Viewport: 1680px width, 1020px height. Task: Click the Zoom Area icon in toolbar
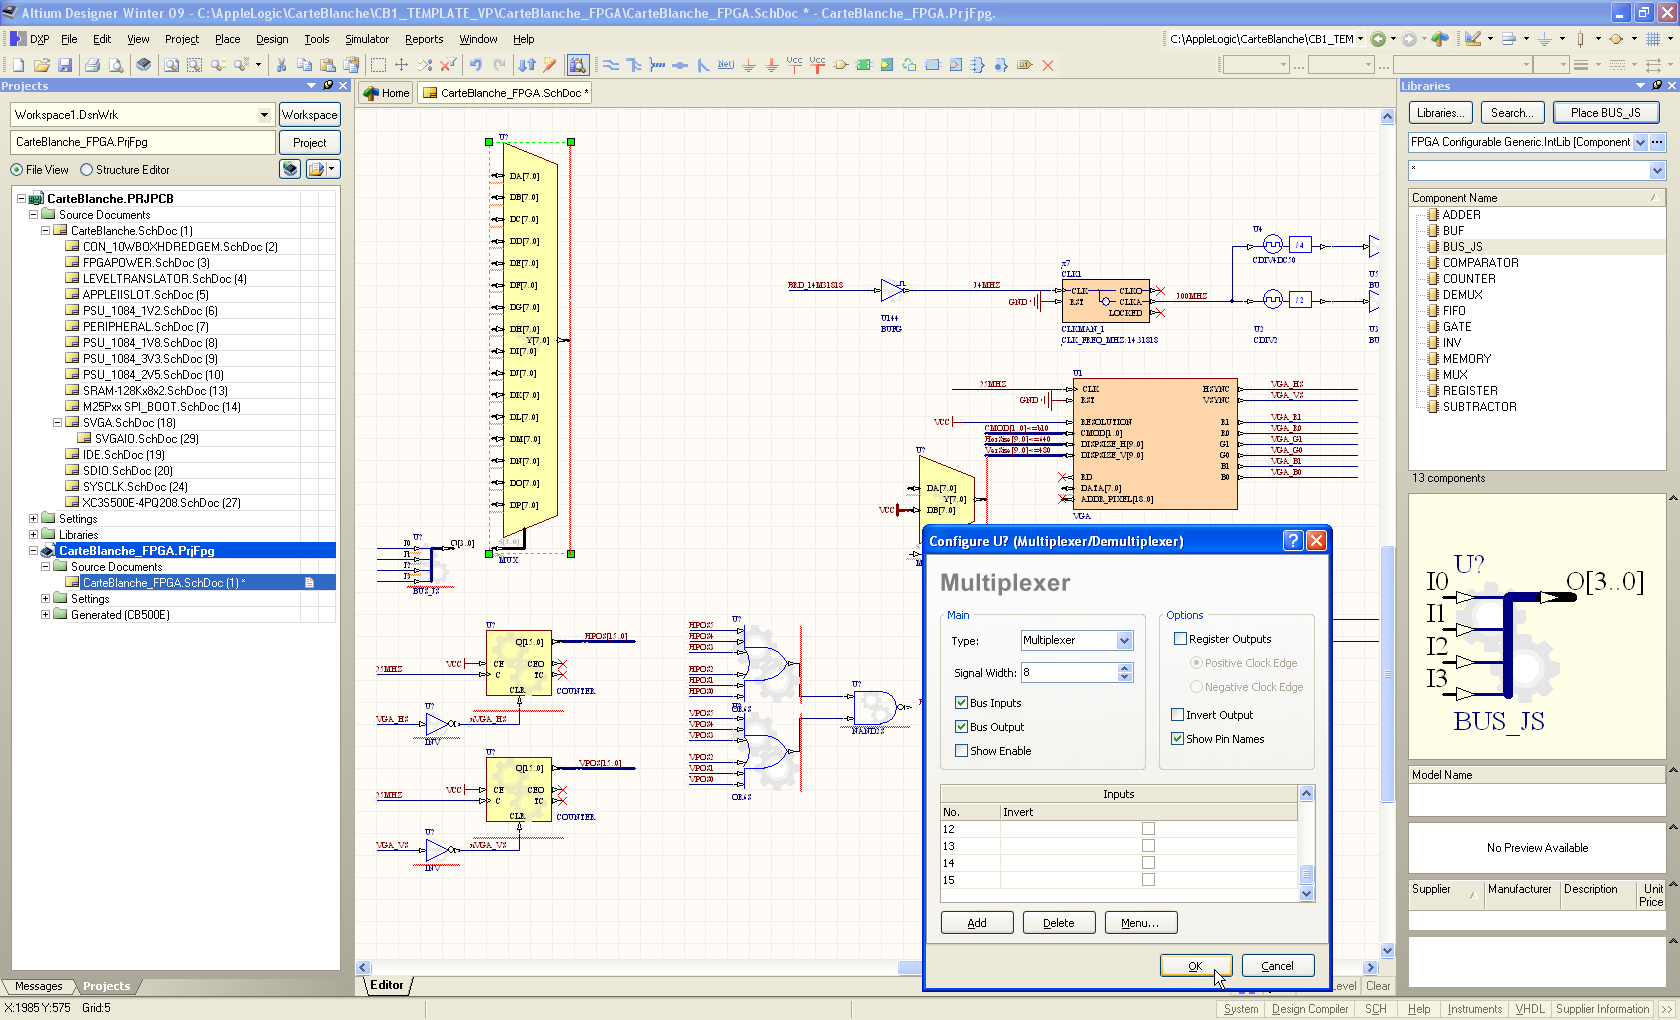click(x=195, y=65)
